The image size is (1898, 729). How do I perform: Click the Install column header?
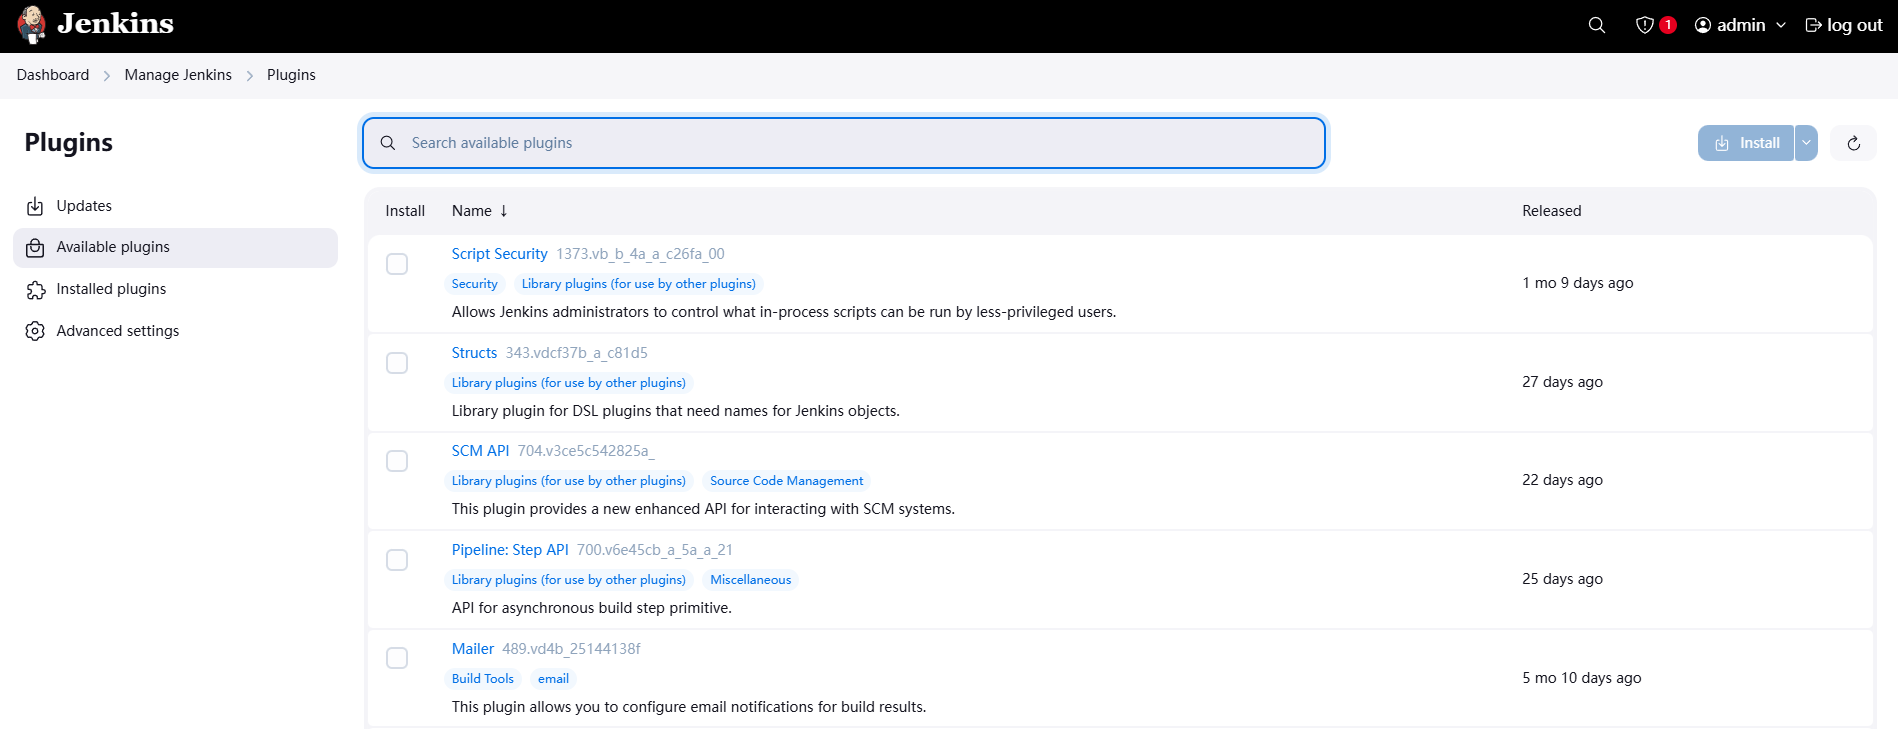tap(405, 211)
